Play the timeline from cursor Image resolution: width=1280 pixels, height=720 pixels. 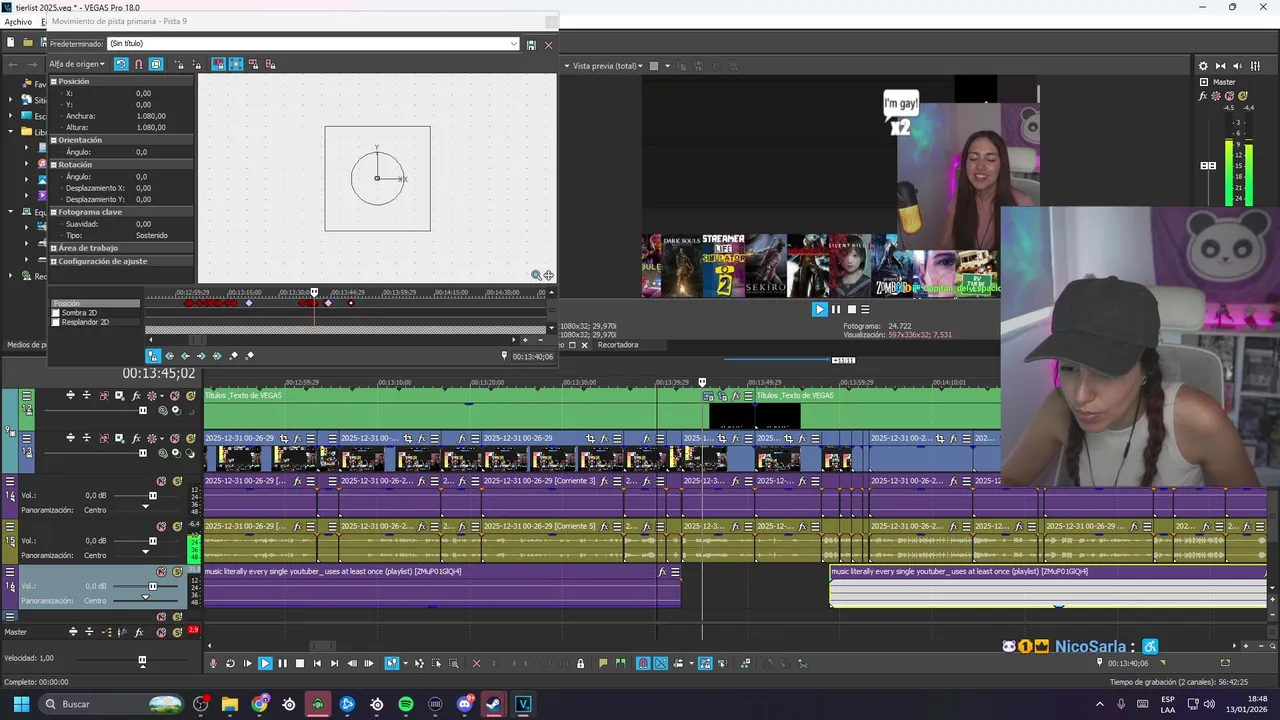click(x=265, y=663)
